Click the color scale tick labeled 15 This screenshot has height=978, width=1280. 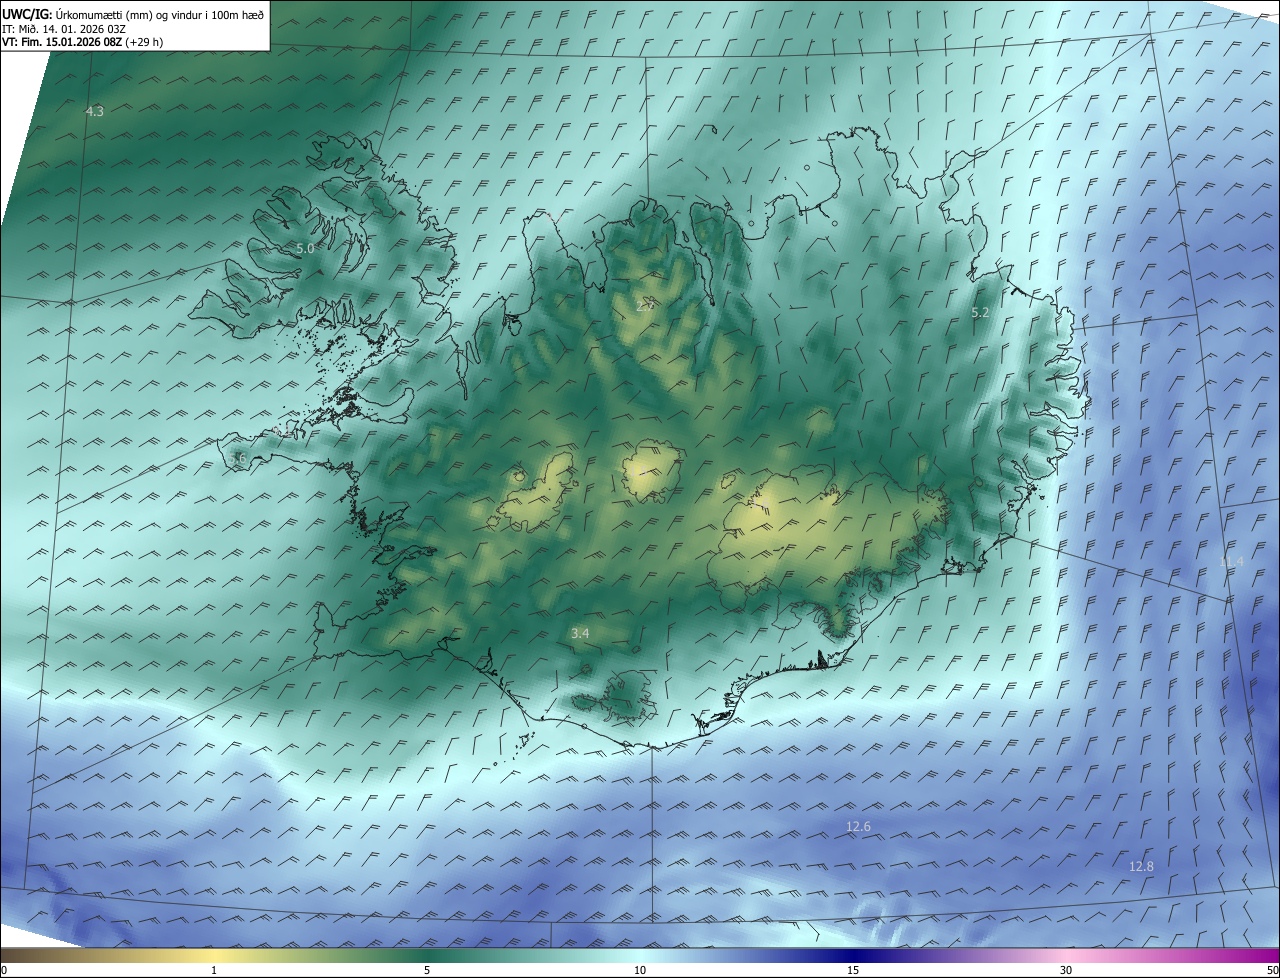[853, 970]
